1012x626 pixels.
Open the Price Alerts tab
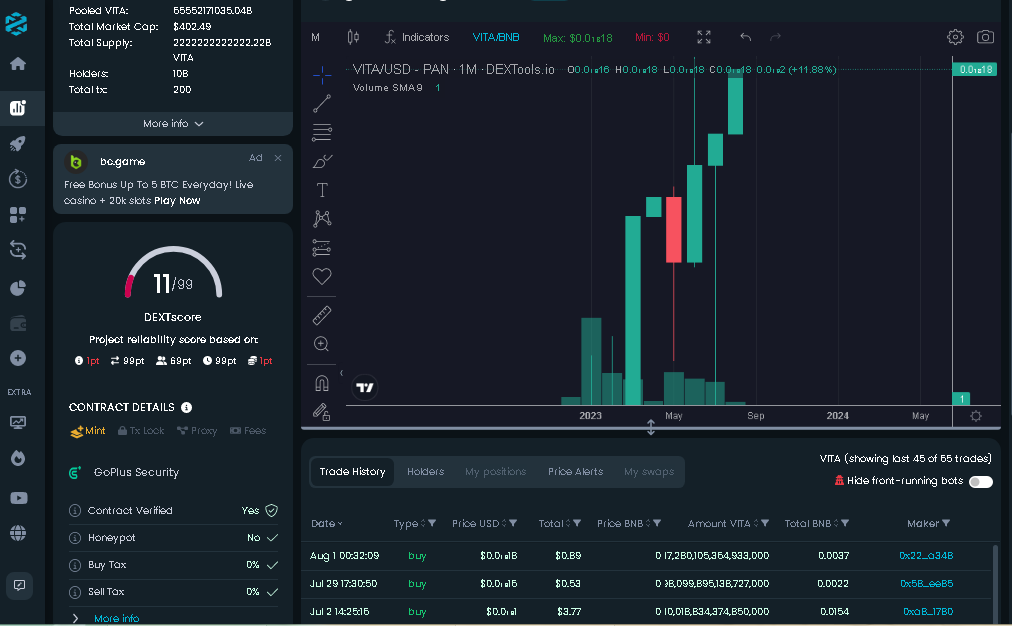pyautogui.click(x=575, y=472)
